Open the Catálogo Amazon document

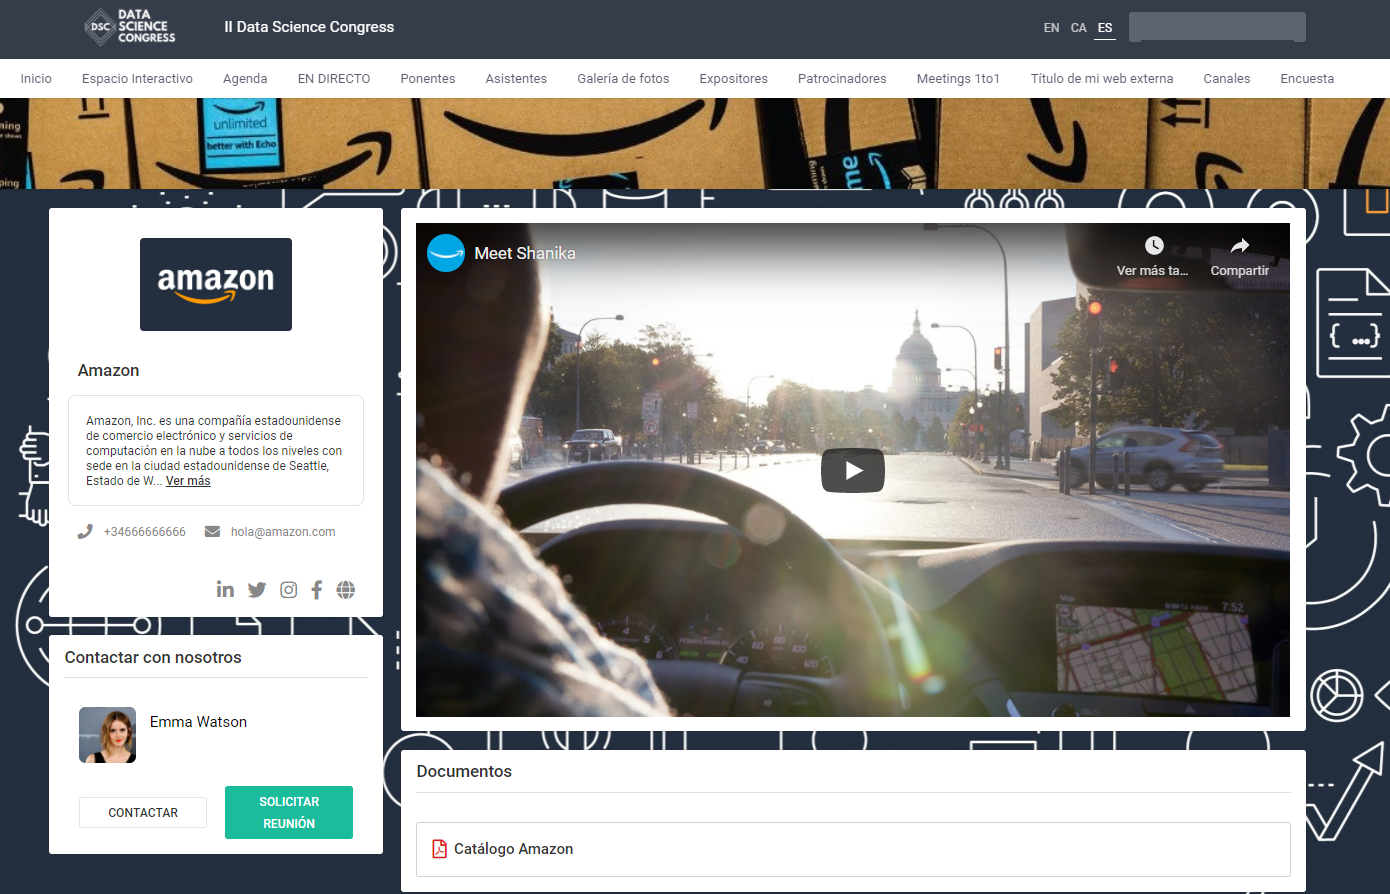tap(853, 849)
